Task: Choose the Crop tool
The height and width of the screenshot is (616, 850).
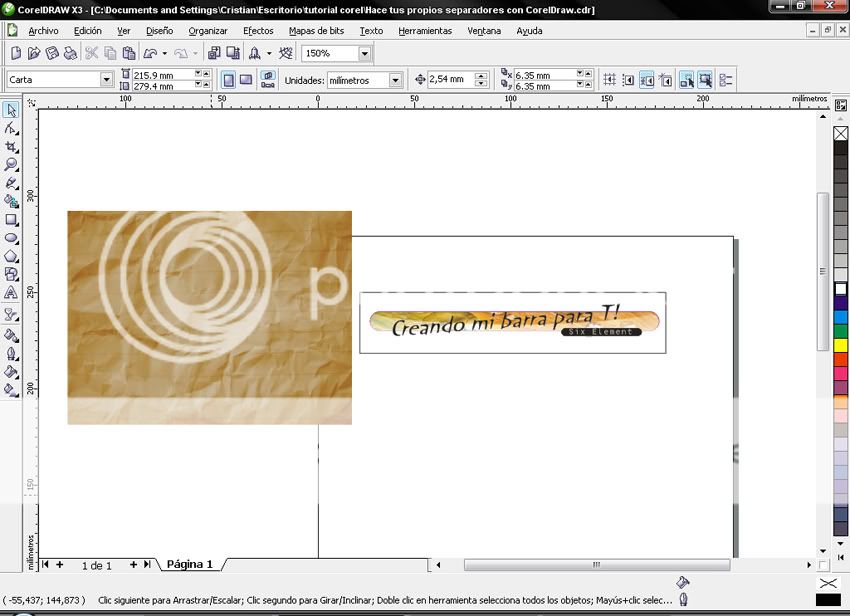Action: (x=11, y=147)
